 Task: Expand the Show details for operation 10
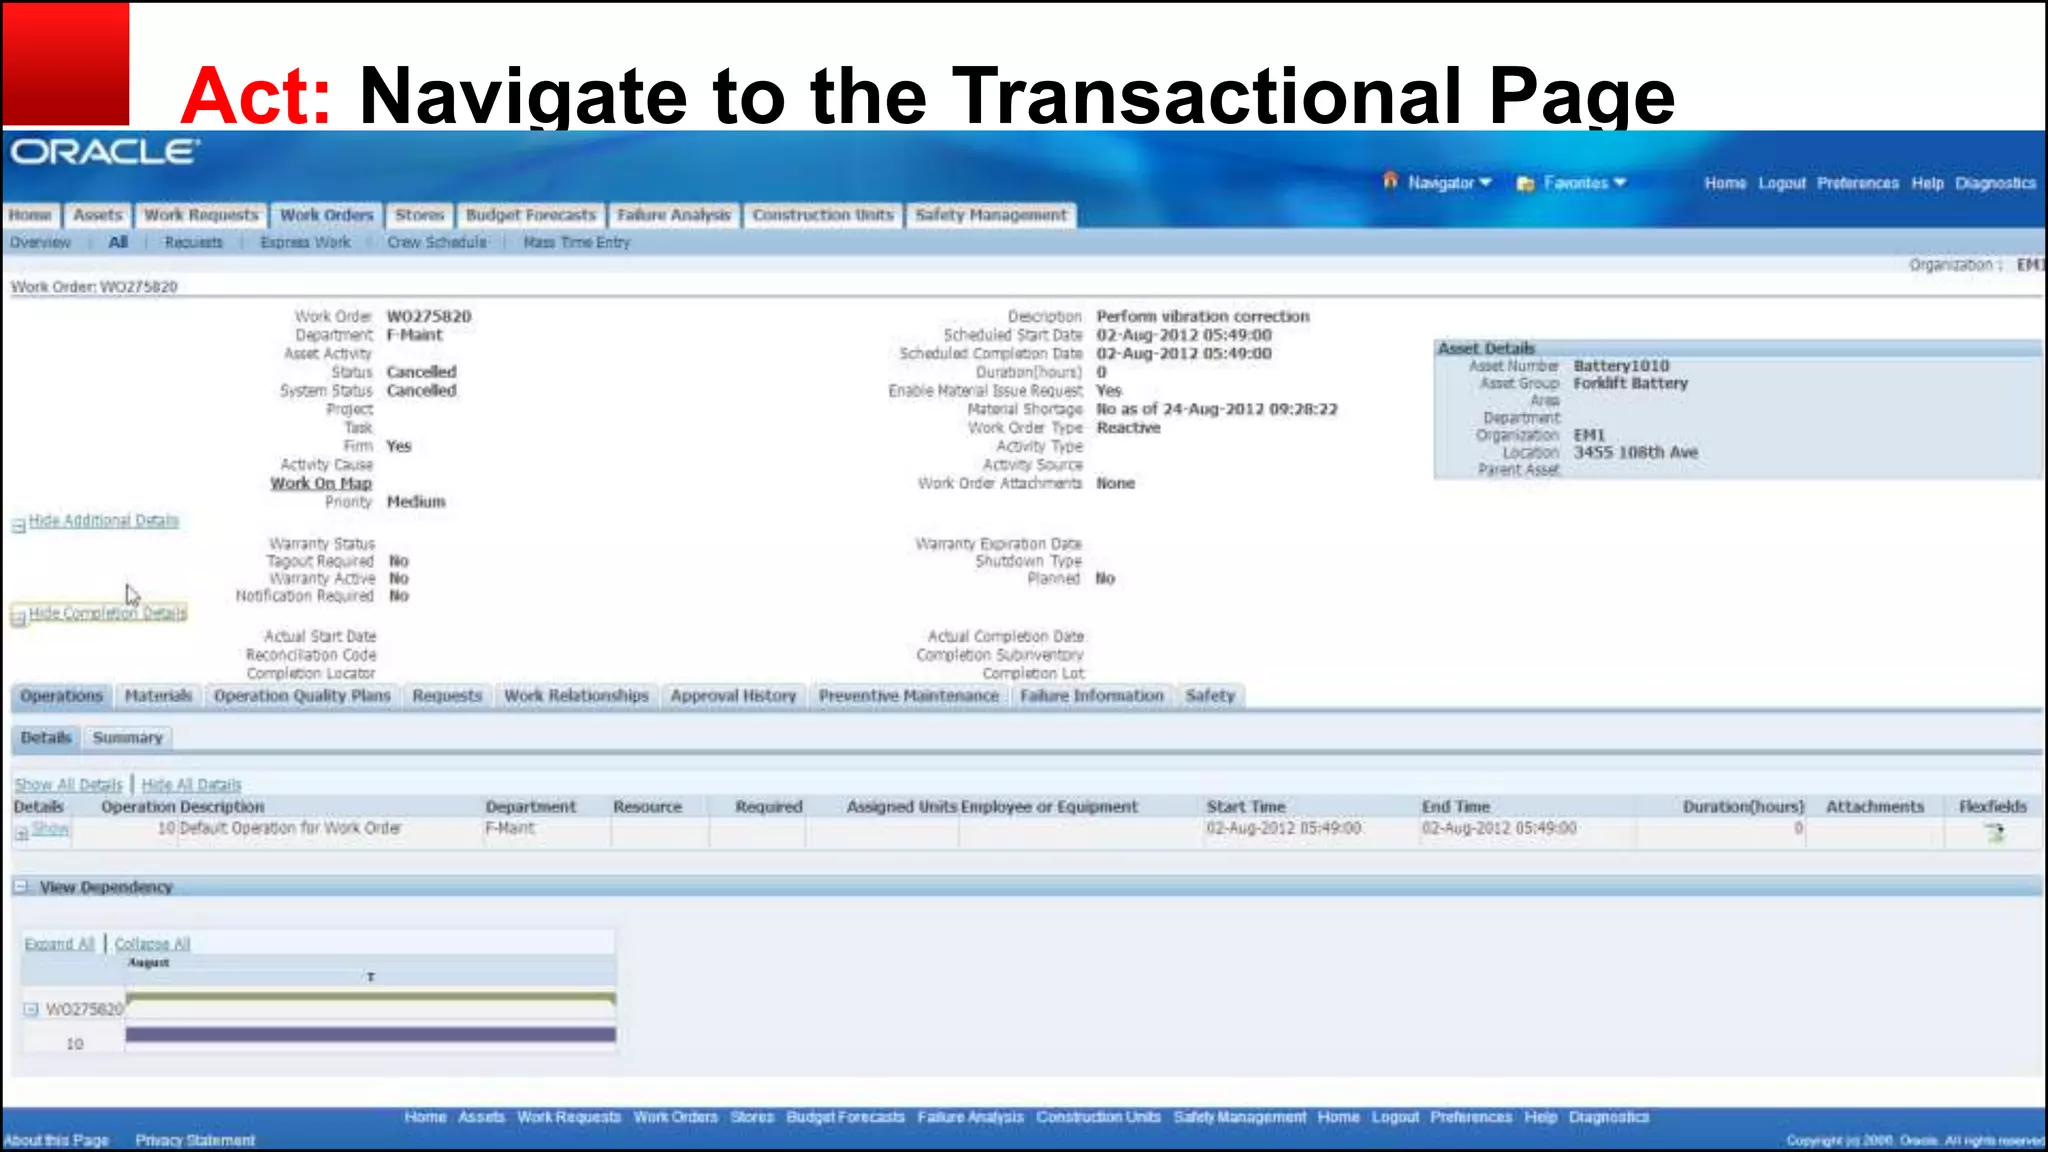pyautogui.click(x=50, y=829)
